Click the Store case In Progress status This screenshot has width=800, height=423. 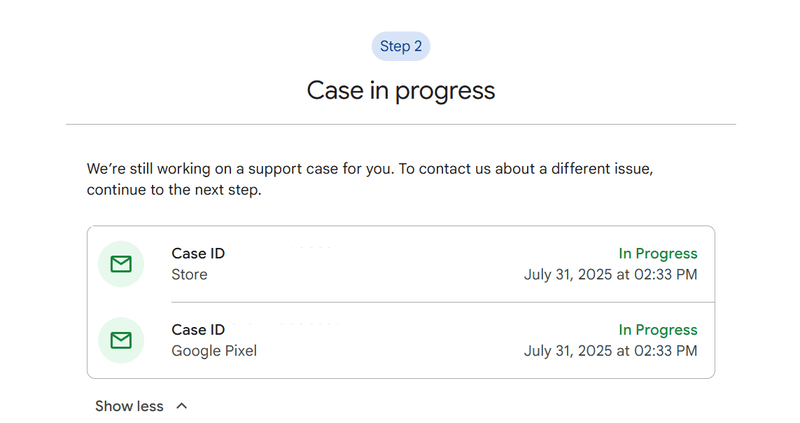657,254
